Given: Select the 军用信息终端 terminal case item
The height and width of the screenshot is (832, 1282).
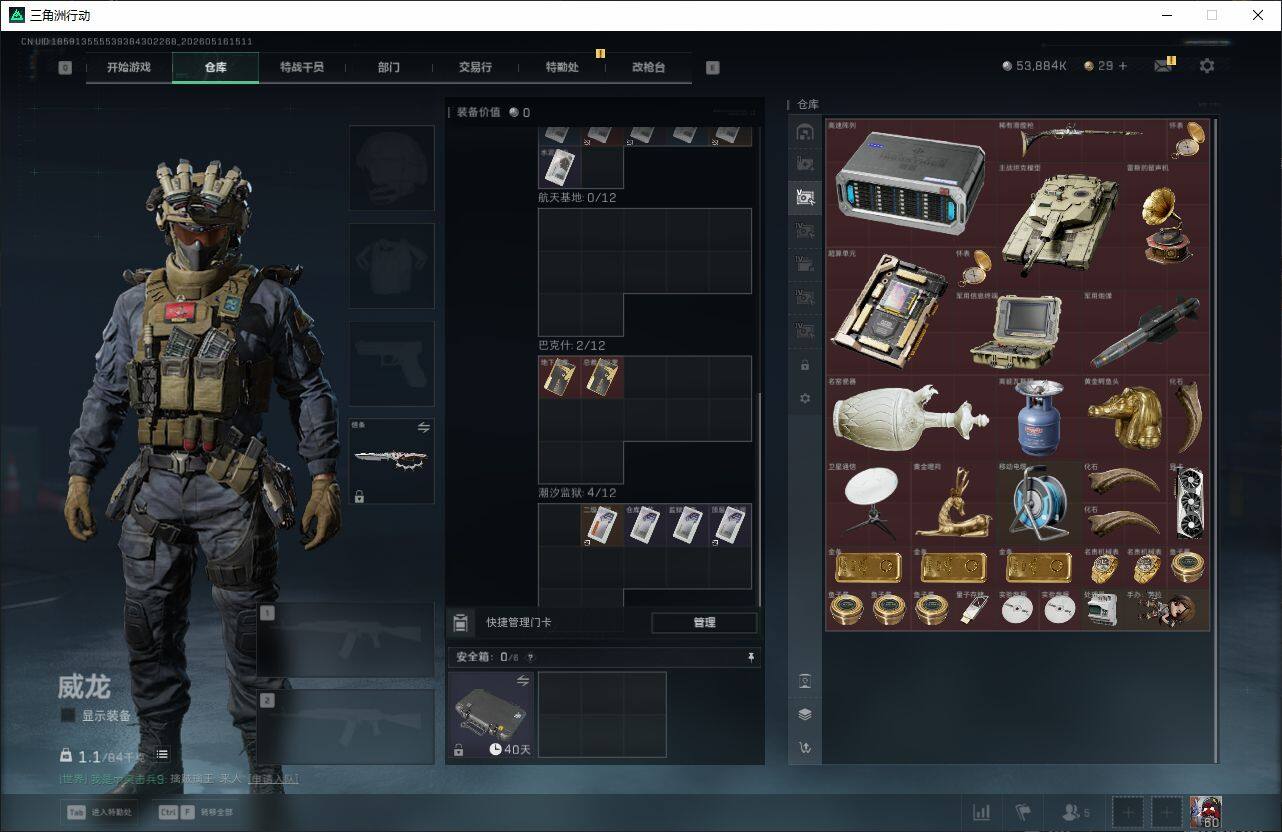Looking at the screenshot, I should click(1017, 331).
